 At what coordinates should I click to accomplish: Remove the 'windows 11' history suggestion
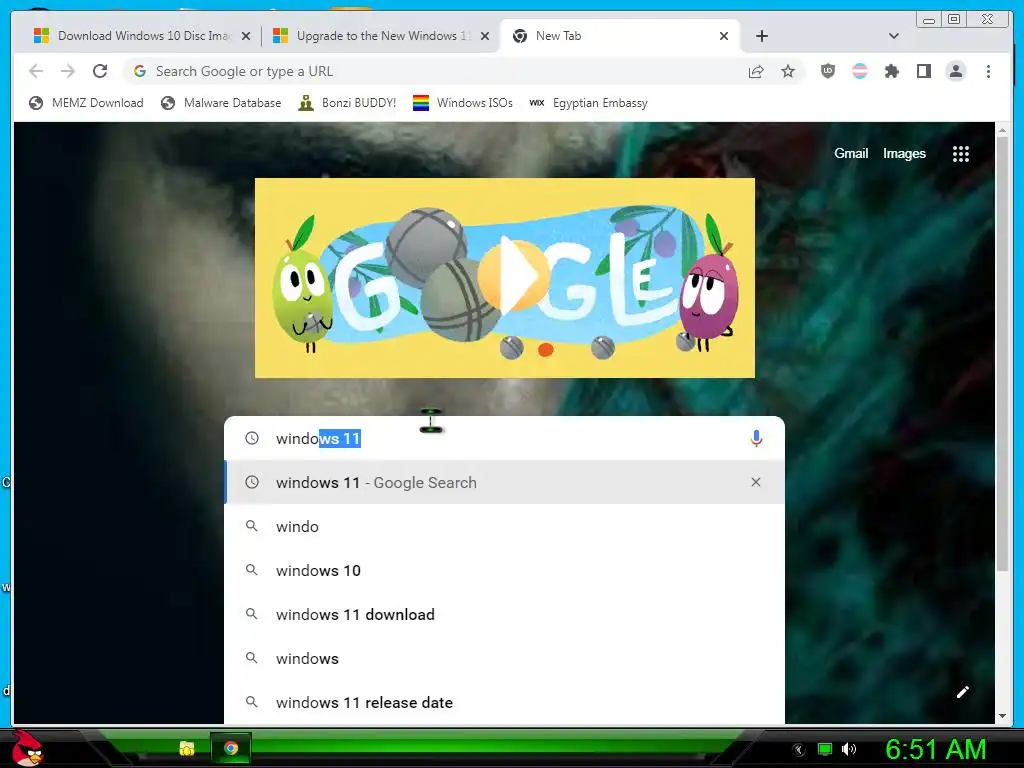(x=756, y=482)
